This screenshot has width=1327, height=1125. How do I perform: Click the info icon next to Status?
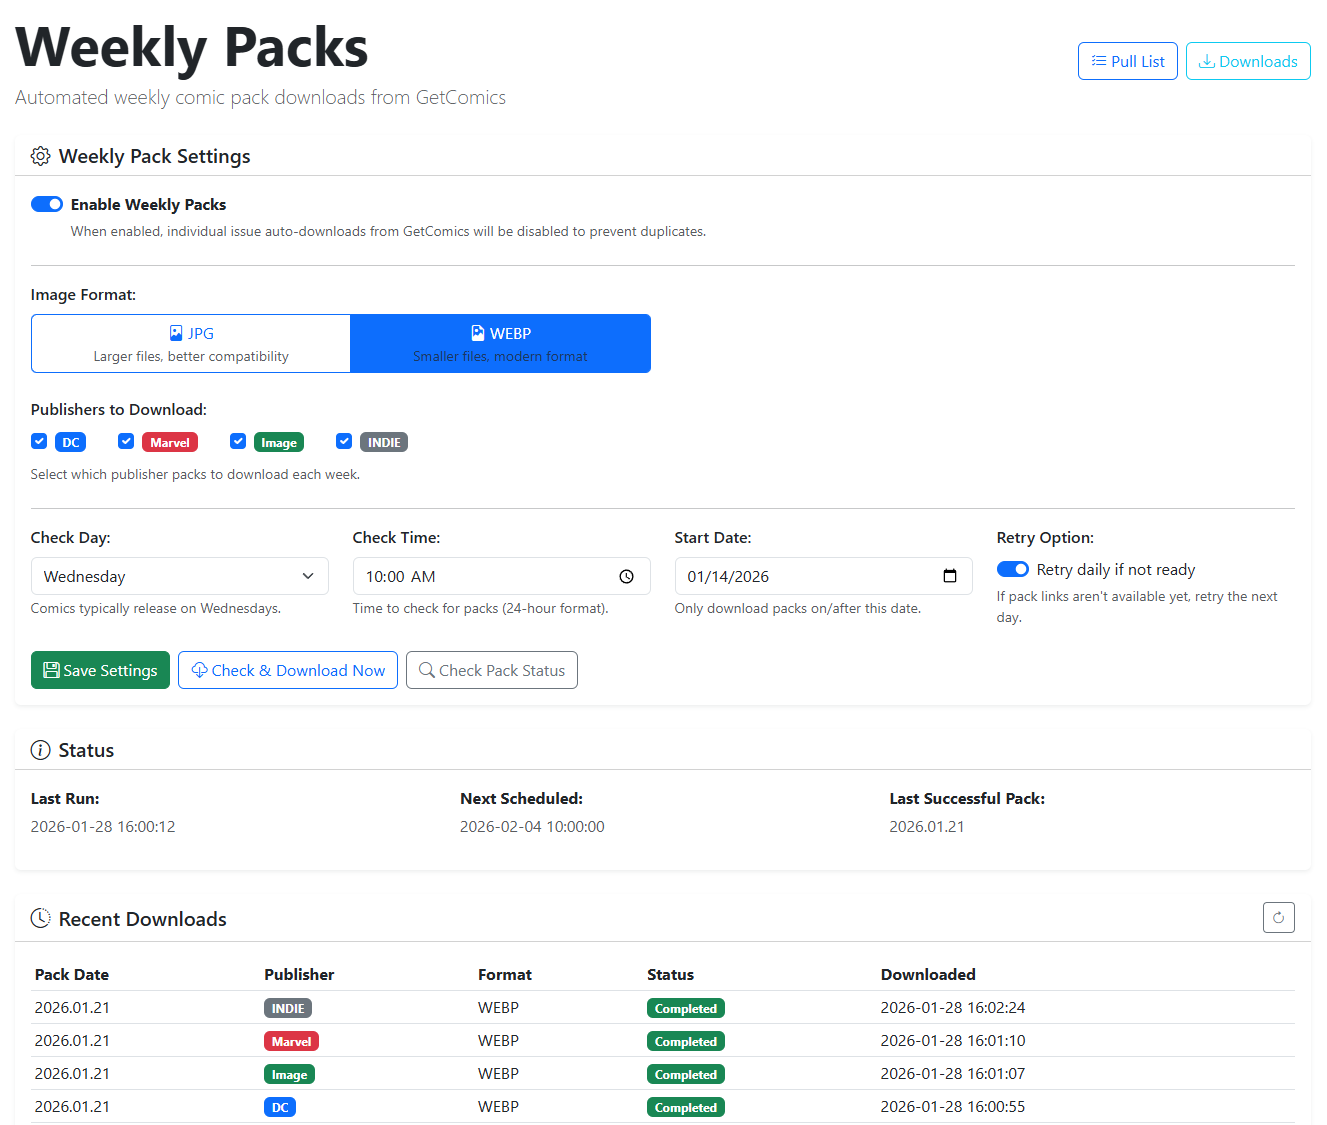[40, 750]
